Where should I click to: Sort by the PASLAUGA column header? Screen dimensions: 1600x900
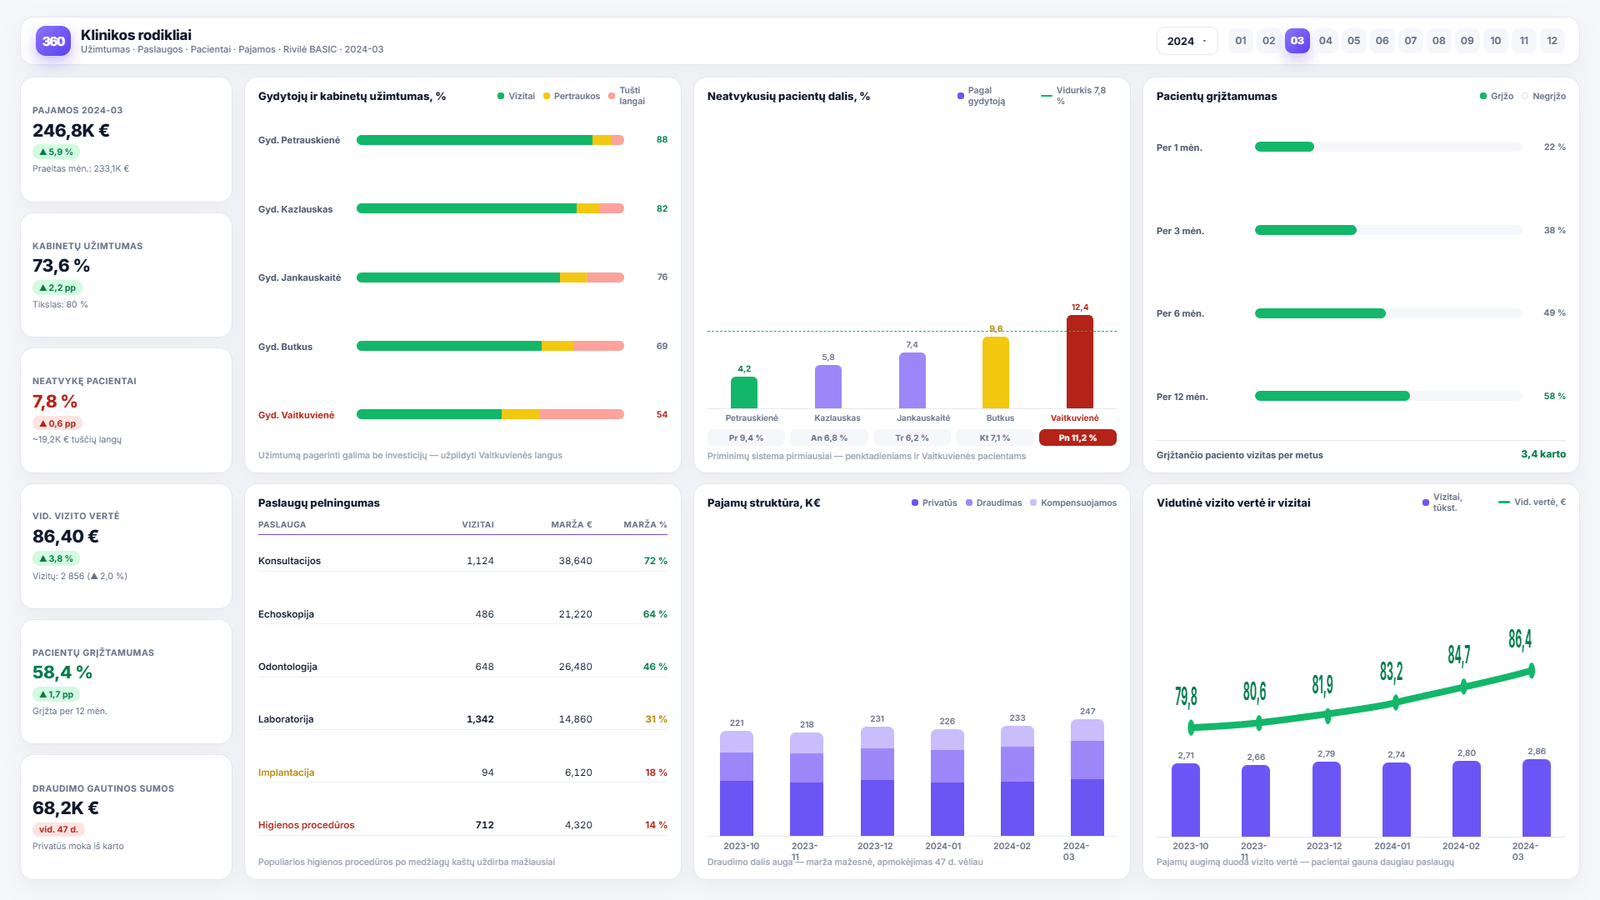coord(282,524)
